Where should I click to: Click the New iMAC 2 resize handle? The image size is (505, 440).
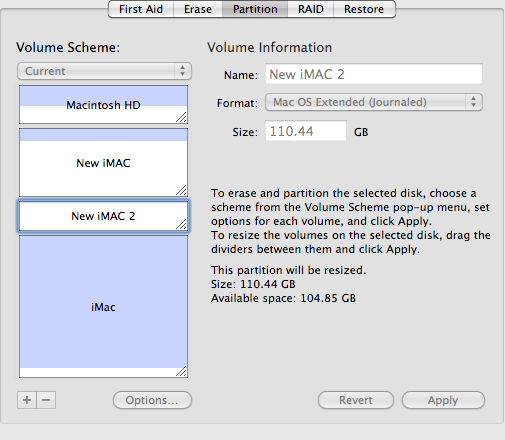pyautogui.click(x=182, y=224)
